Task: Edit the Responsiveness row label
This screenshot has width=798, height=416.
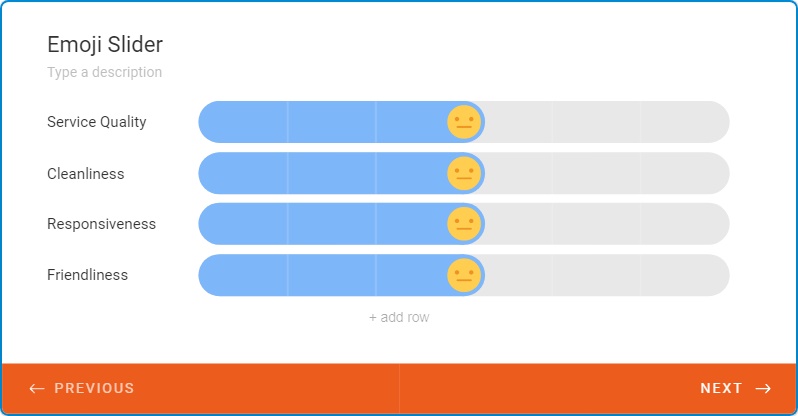Action: tap(102, 224)
